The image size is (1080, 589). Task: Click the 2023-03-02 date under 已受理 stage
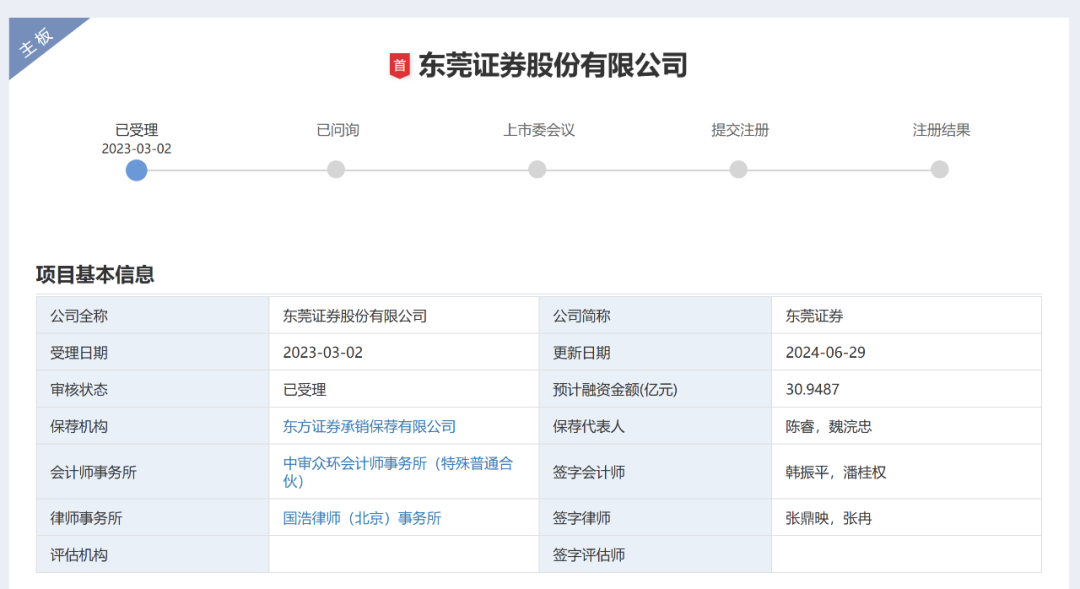136,149
